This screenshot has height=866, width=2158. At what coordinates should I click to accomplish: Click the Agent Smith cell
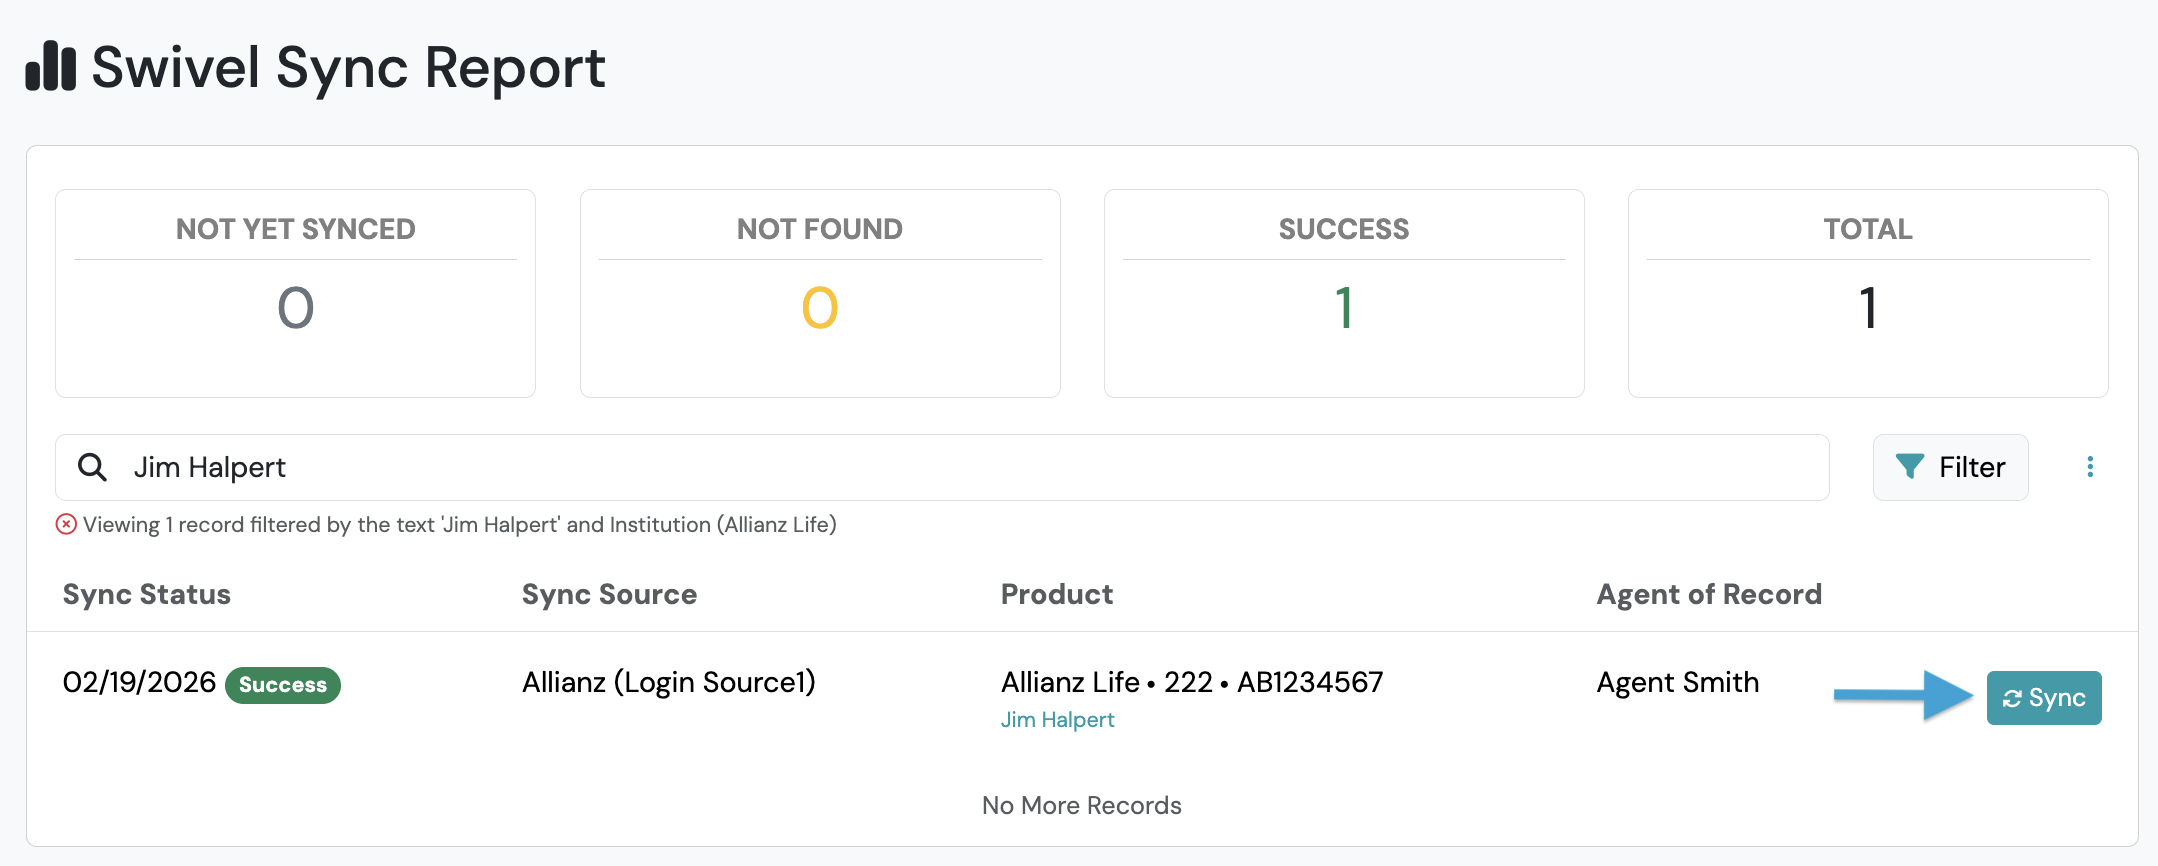pyautogui.click(x=1678, y=683)
